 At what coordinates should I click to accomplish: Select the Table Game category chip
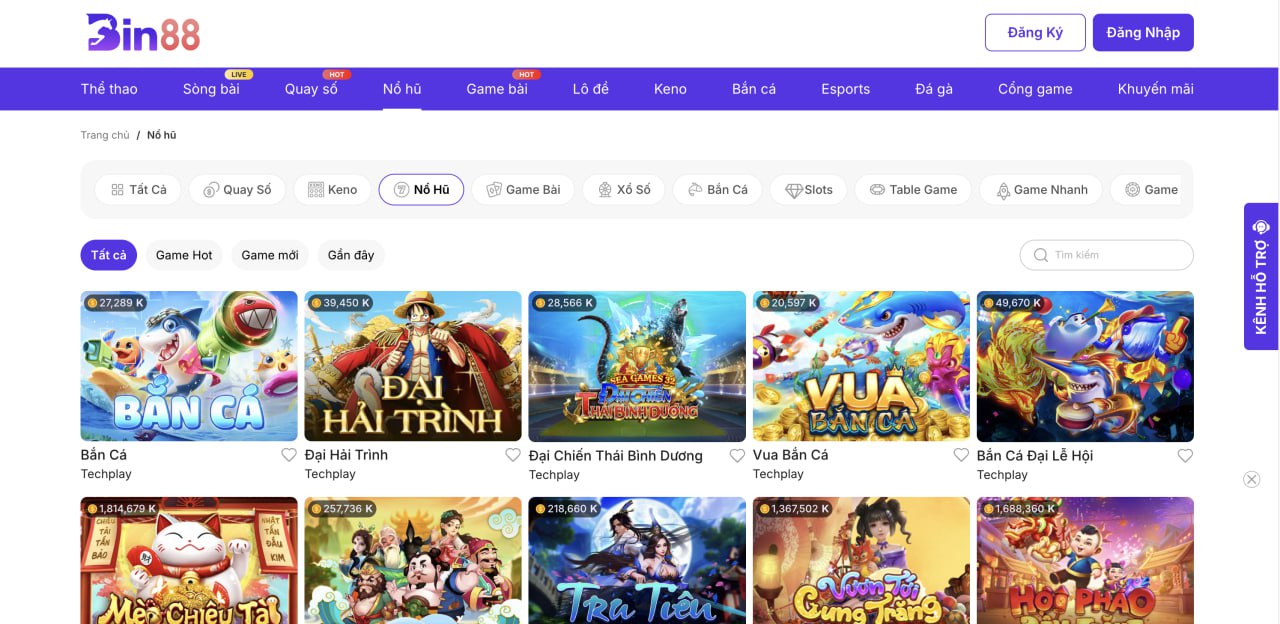[x=913, y=189]
